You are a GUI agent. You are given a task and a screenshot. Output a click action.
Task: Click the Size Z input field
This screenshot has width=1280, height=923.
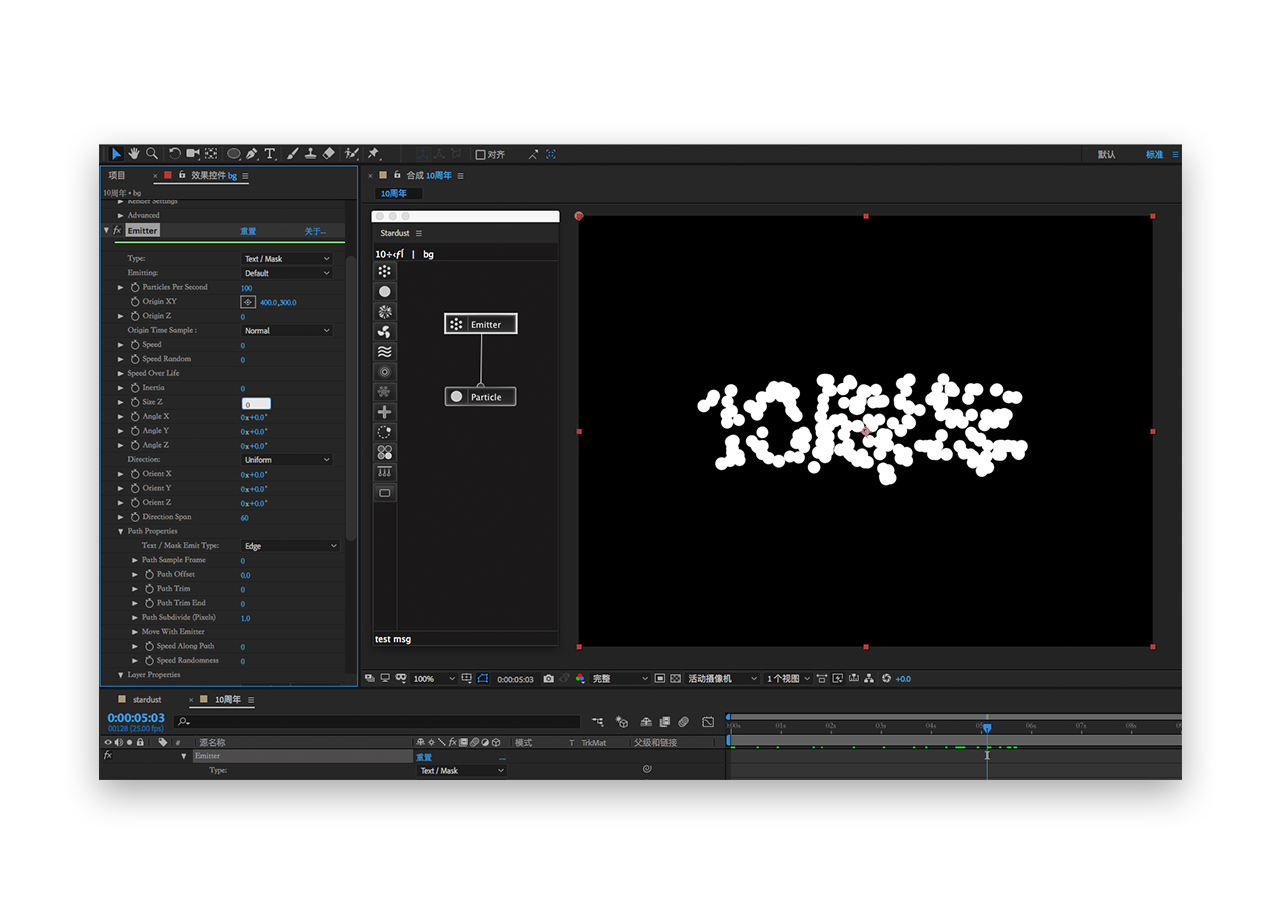(256, 403)
